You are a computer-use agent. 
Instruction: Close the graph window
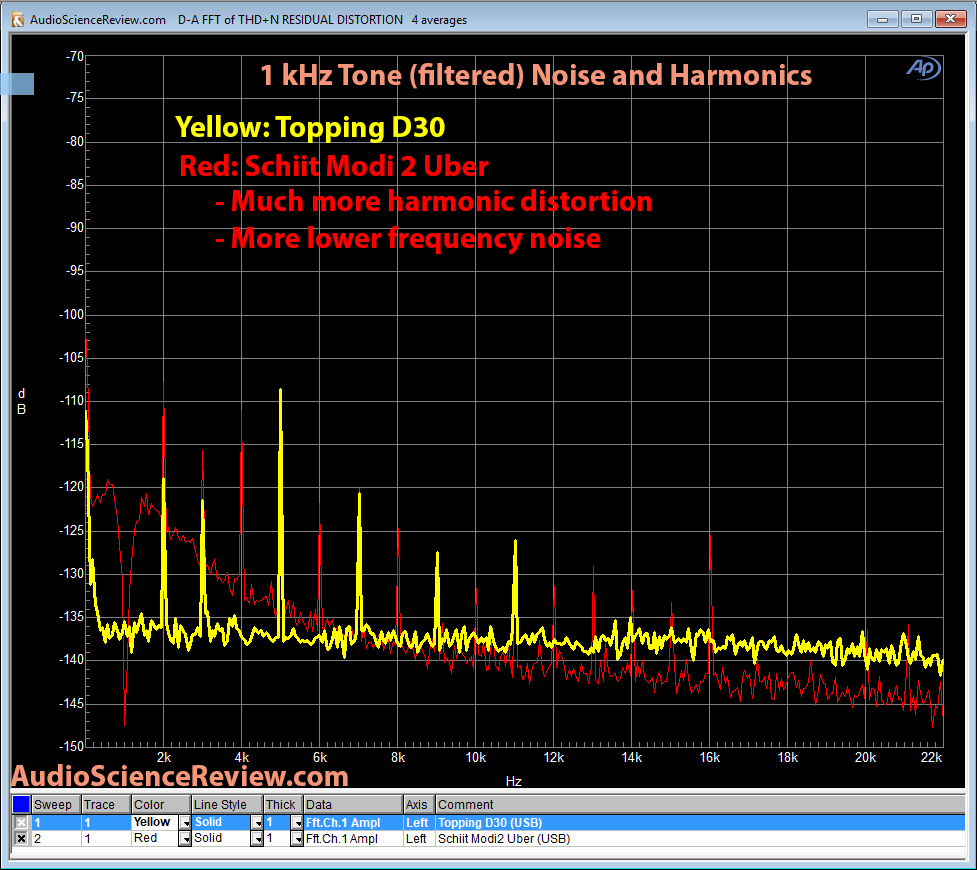coord(950,19)
